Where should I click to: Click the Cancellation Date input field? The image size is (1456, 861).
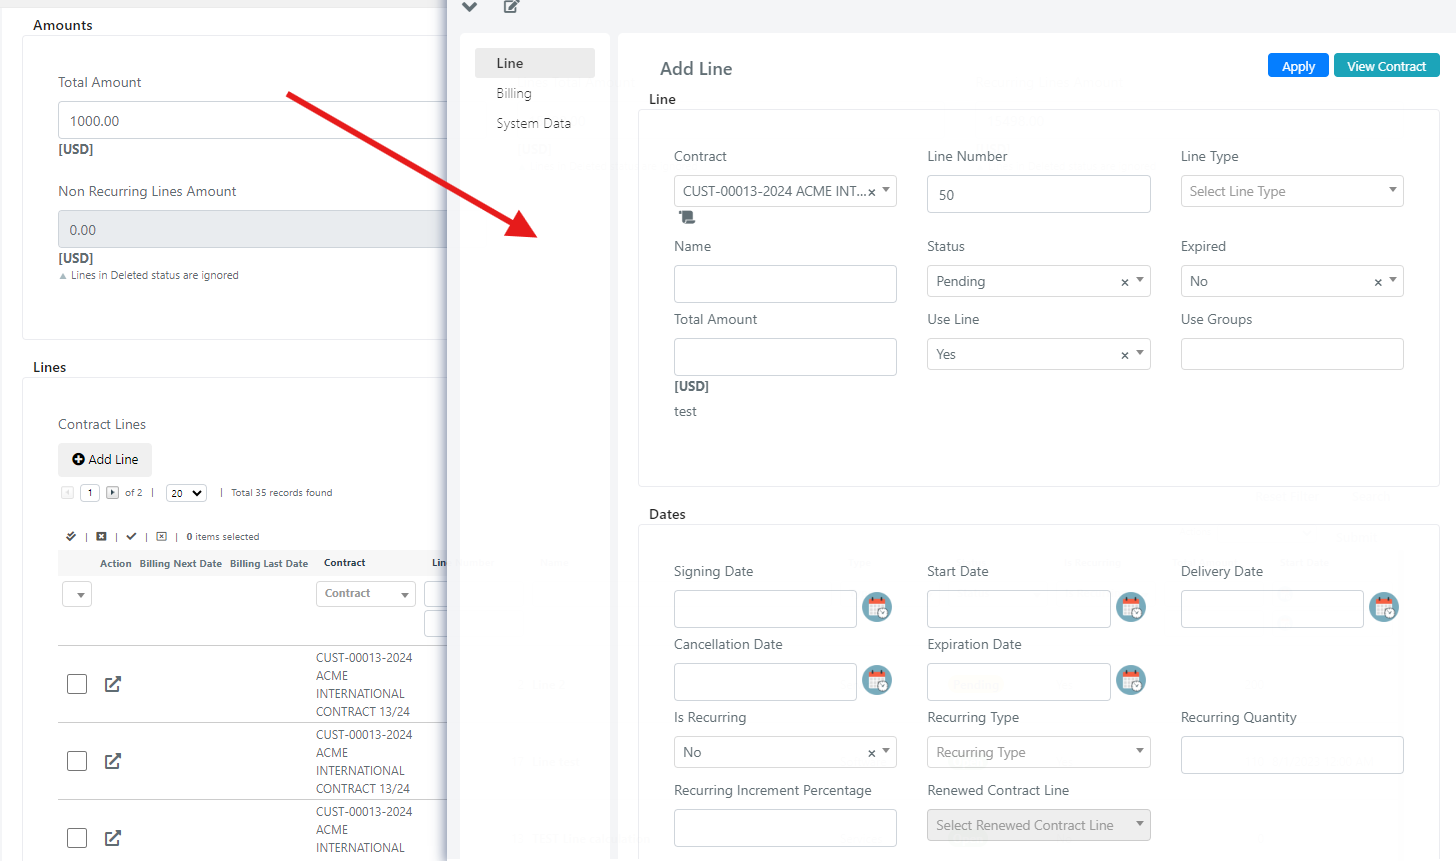tap(765, 682)
